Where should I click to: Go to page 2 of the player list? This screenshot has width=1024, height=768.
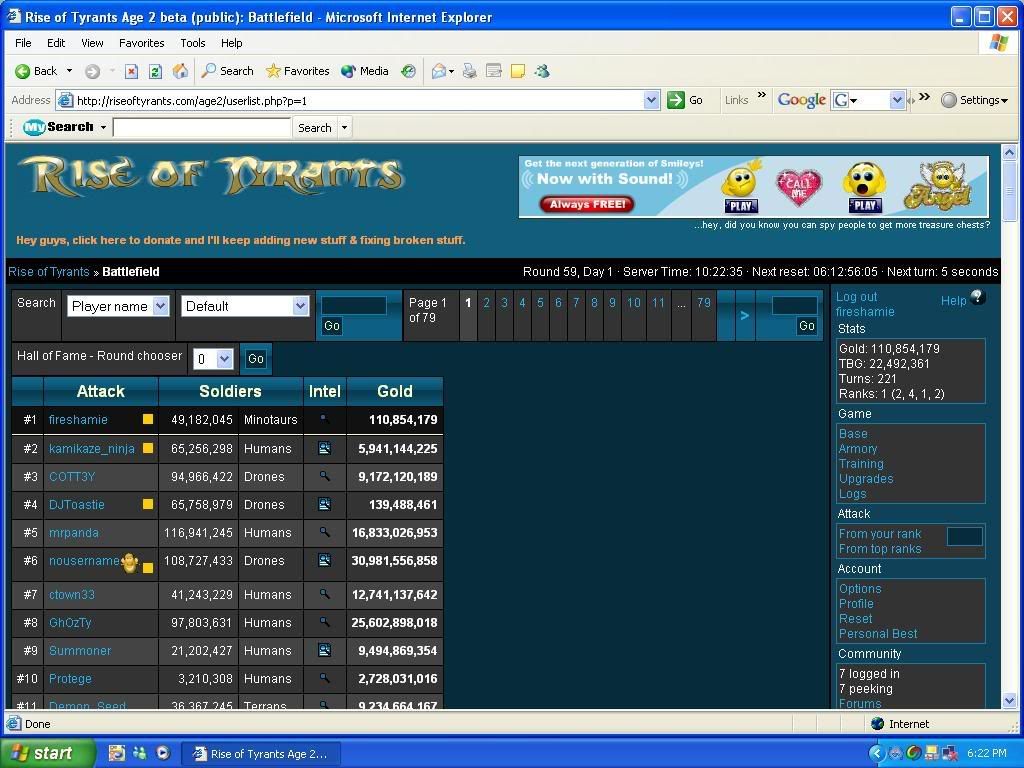click(x=487, y=302)
